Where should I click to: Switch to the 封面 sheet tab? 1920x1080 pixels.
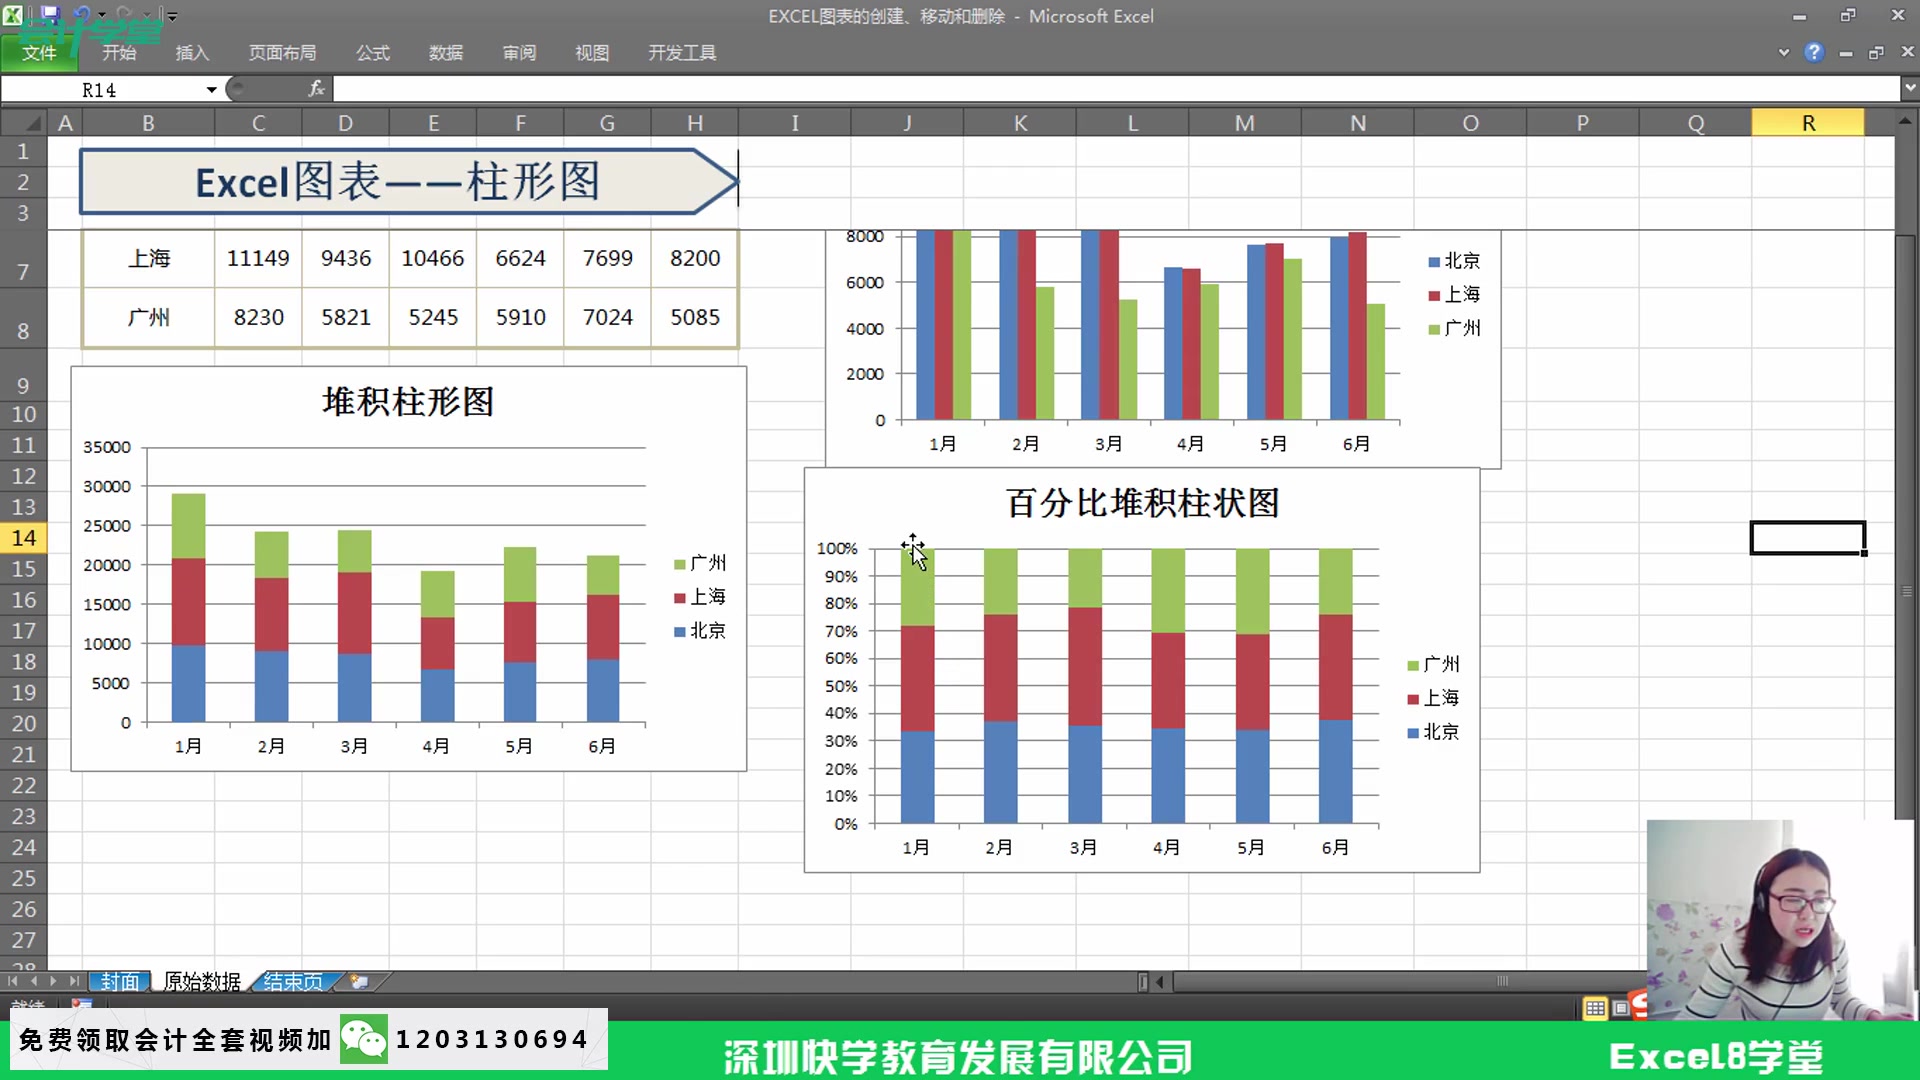(x=120, y=982)
